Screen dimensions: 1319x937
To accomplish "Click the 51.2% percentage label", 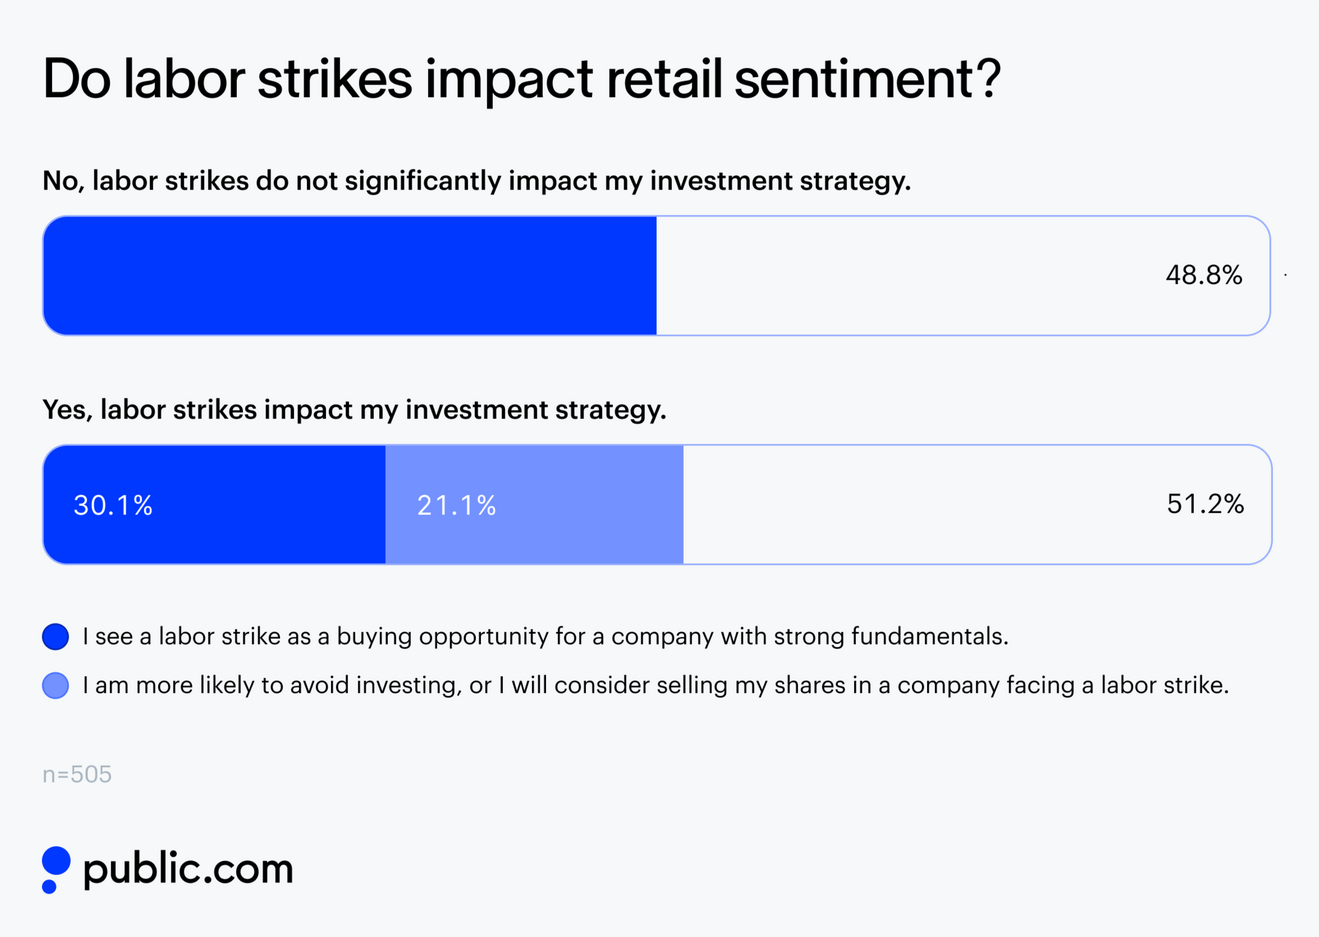I will click(1205, 504).
